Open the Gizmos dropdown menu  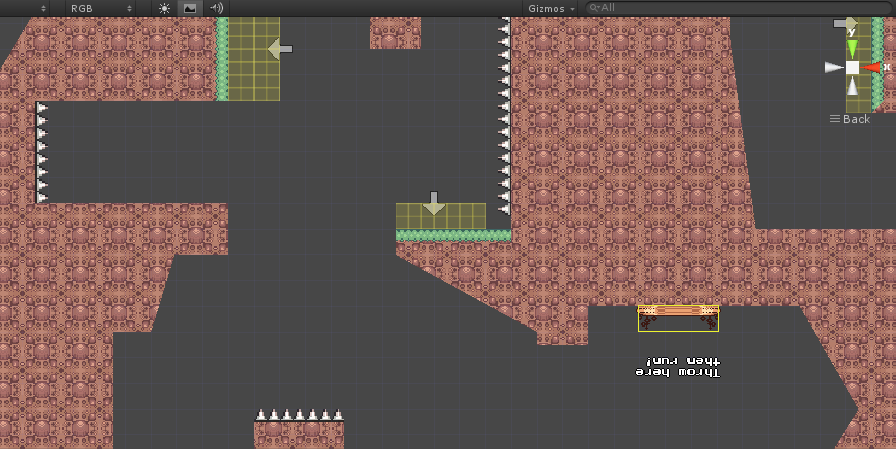pyautogui.click(x=551, y=8)
